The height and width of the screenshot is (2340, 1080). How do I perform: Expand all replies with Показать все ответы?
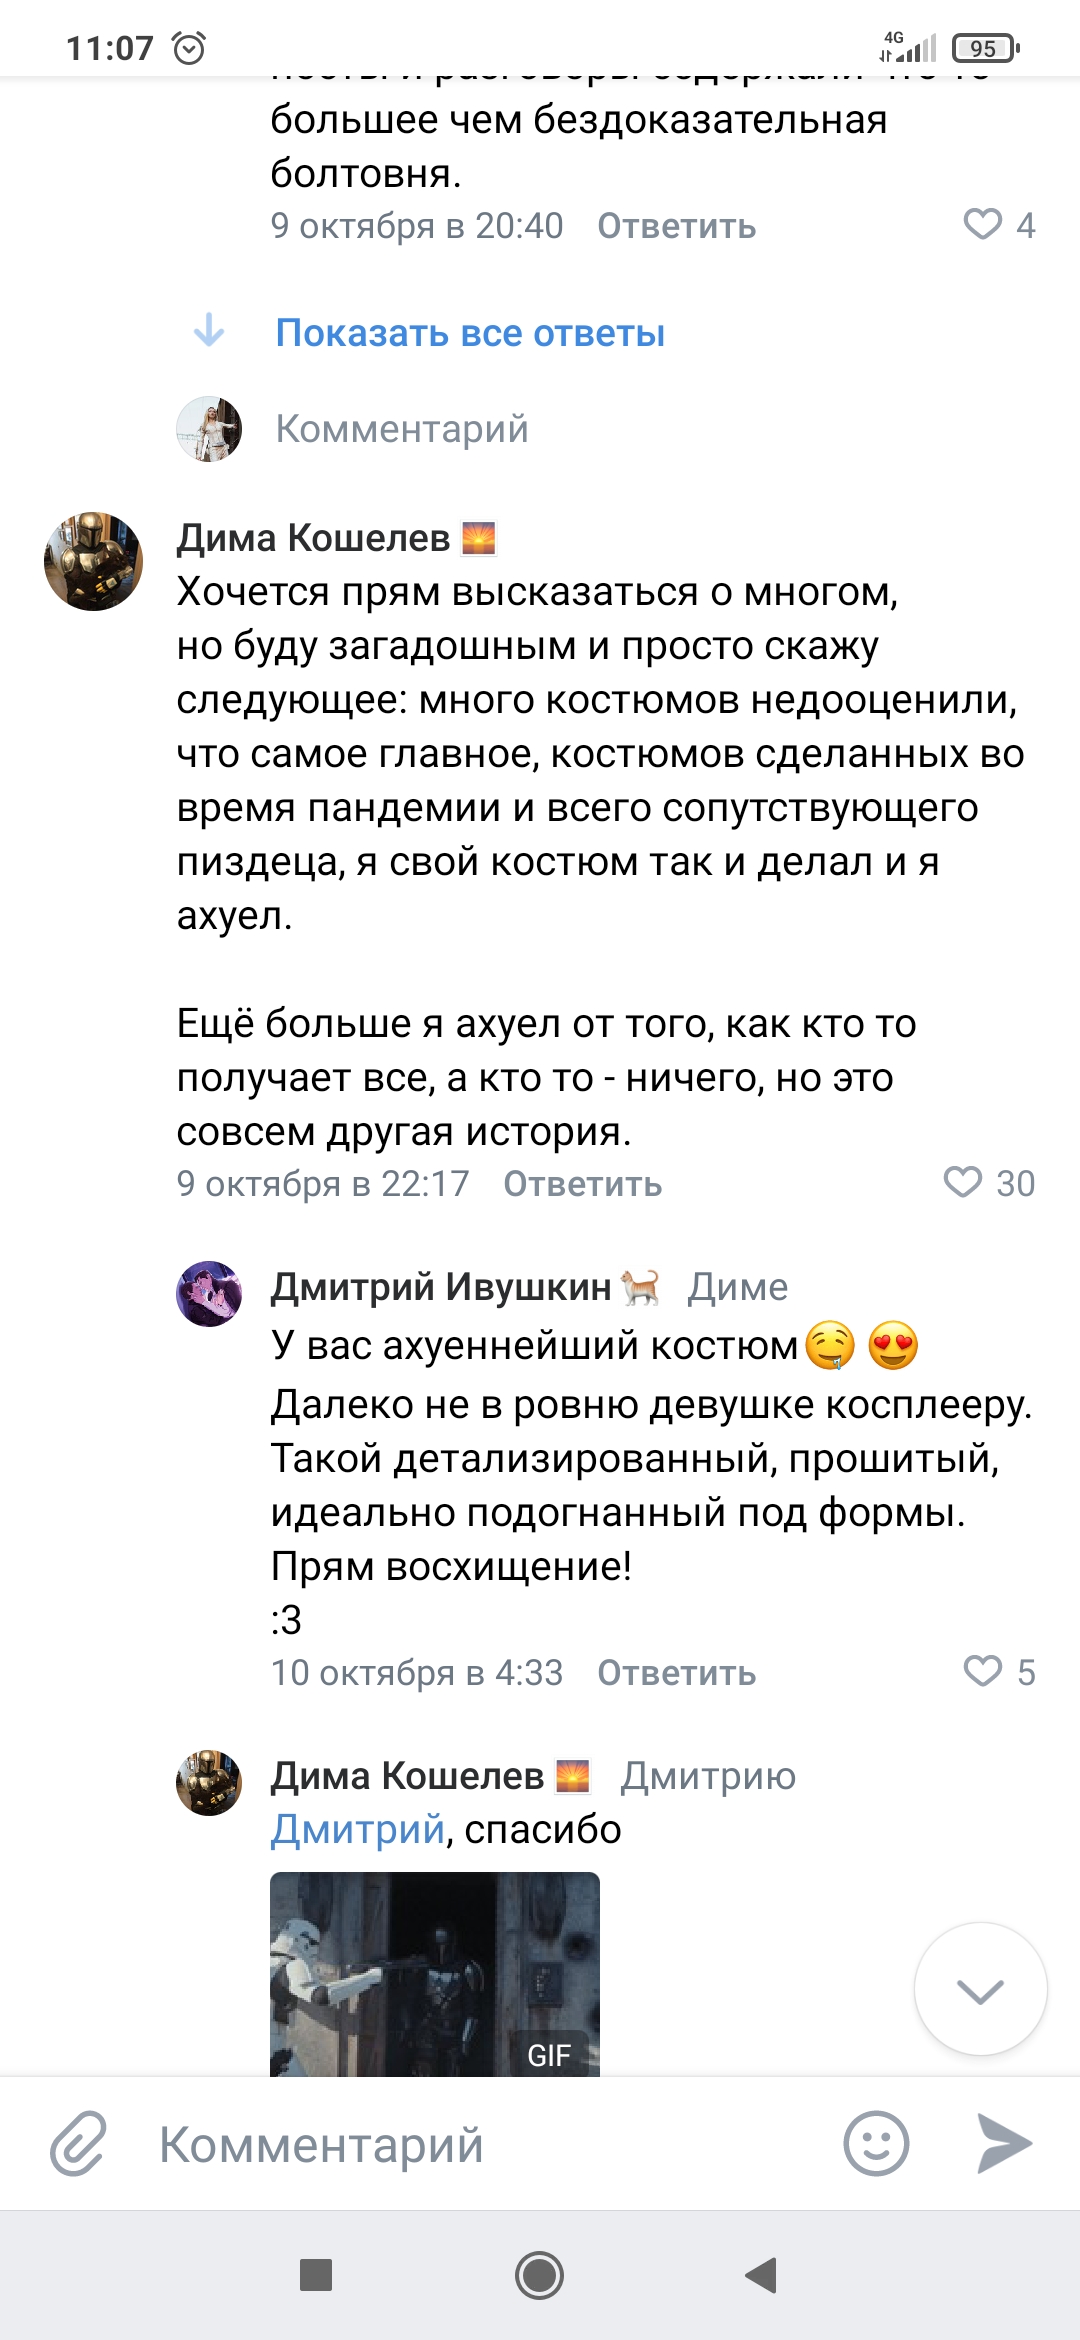coord(470,333)
